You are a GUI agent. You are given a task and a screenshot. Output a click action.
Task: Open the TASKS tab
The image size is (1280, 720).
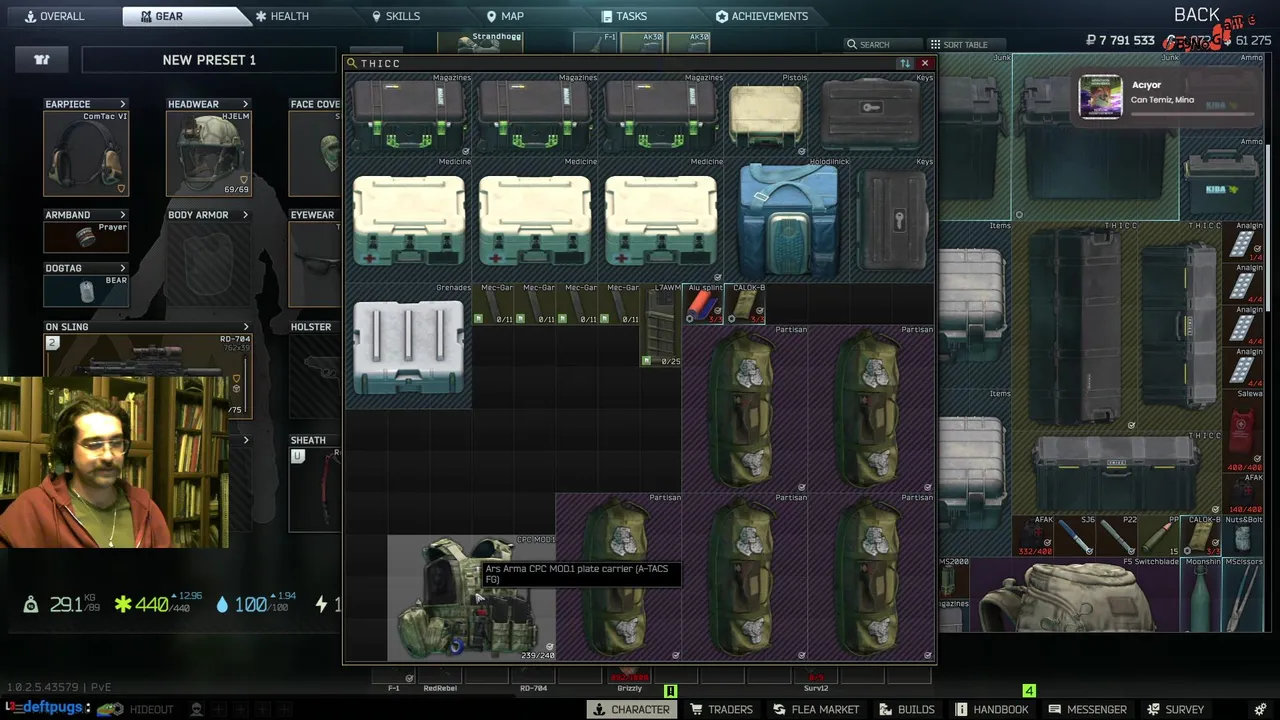(x=624, y=16)
